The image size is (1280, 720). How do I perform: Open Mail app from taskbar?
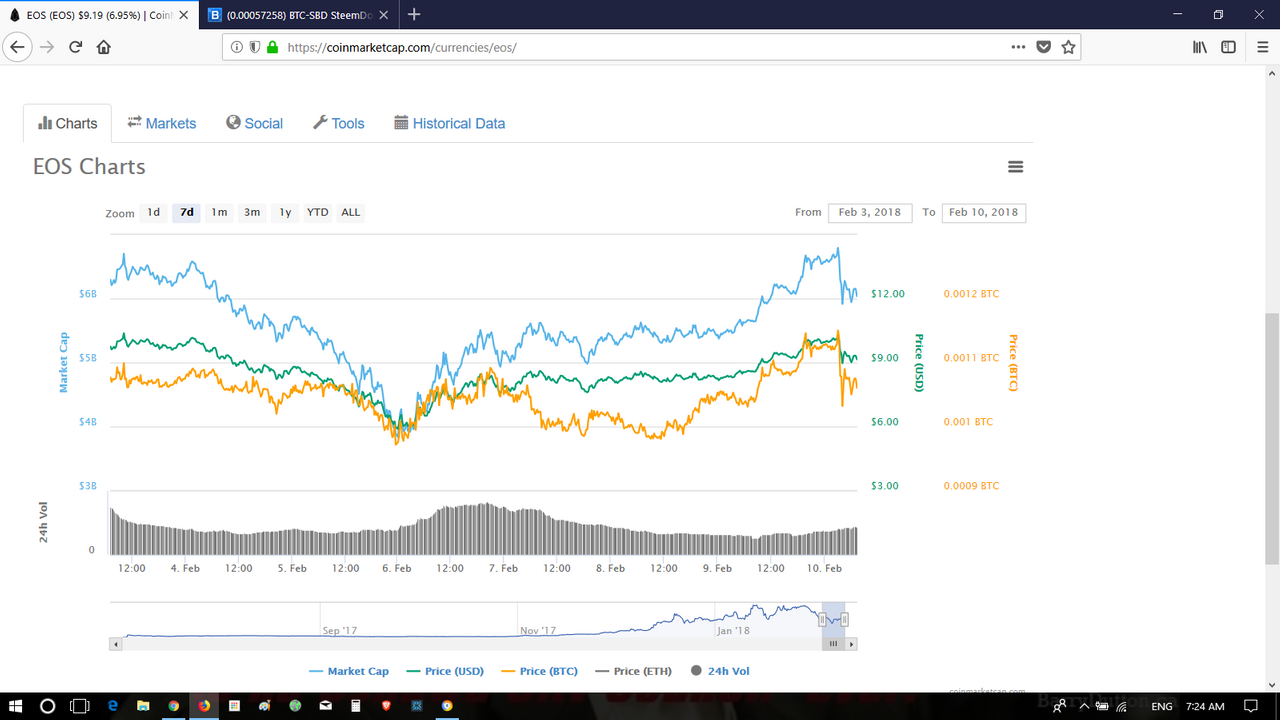[325, 706]
